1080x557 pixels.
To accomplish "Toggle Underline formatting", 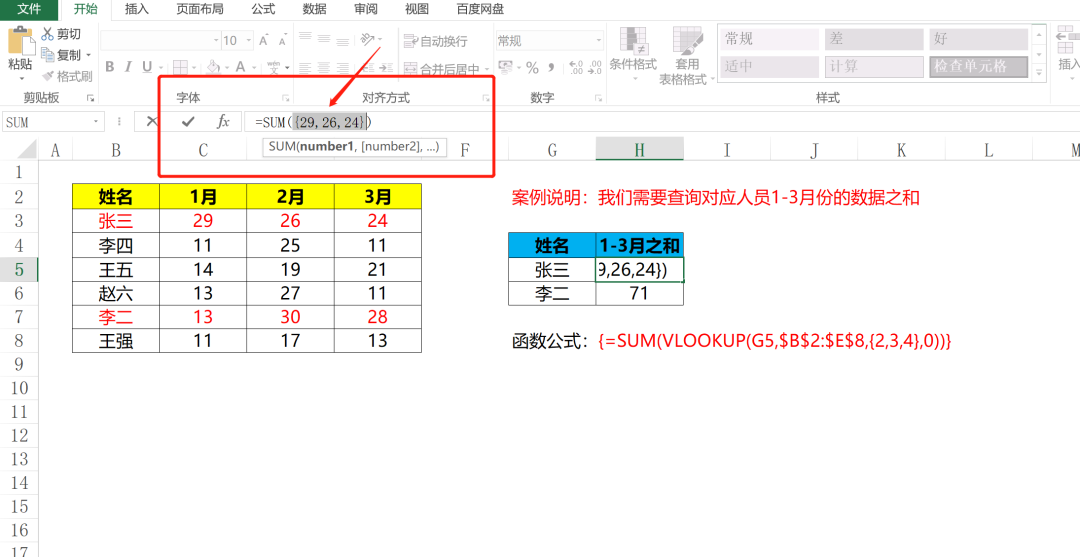I will pos(146,67).
